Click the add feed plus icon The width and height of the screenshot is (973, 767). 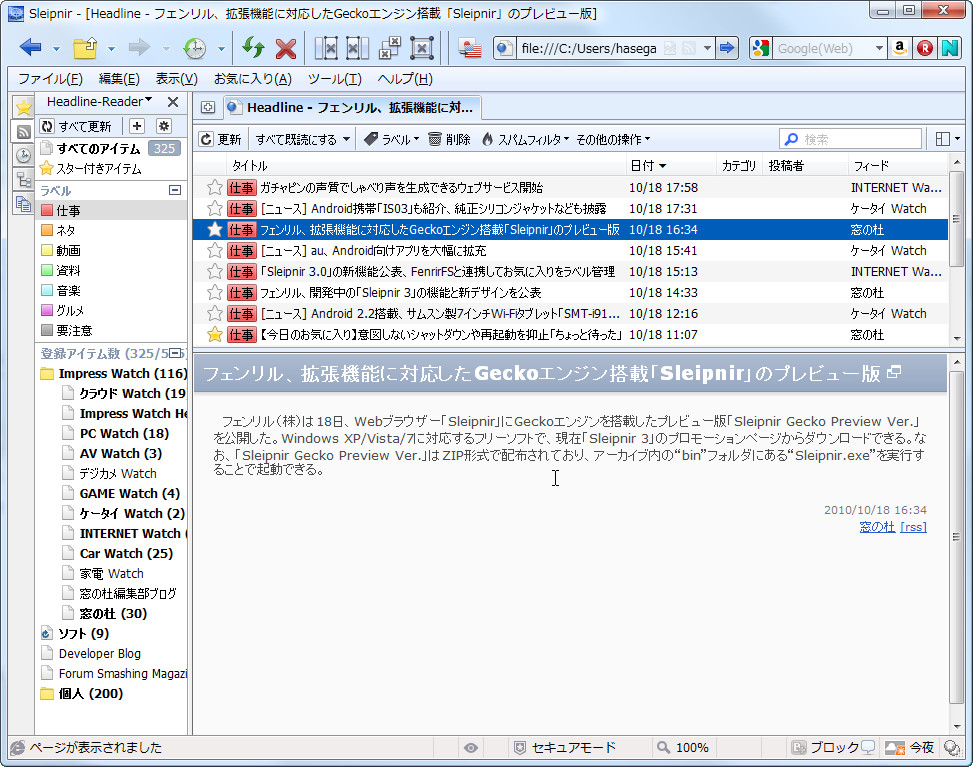point(137,126)
